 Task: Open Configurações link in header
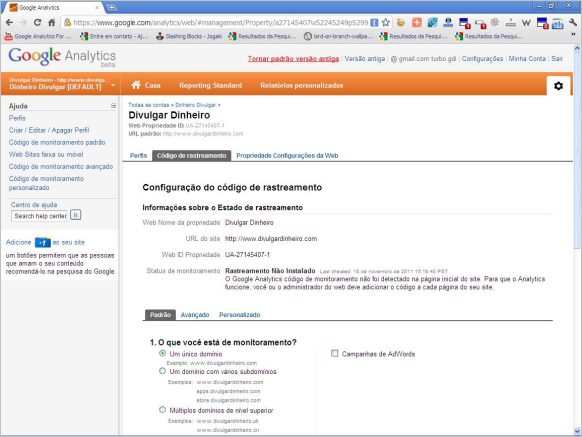(482, 59)
